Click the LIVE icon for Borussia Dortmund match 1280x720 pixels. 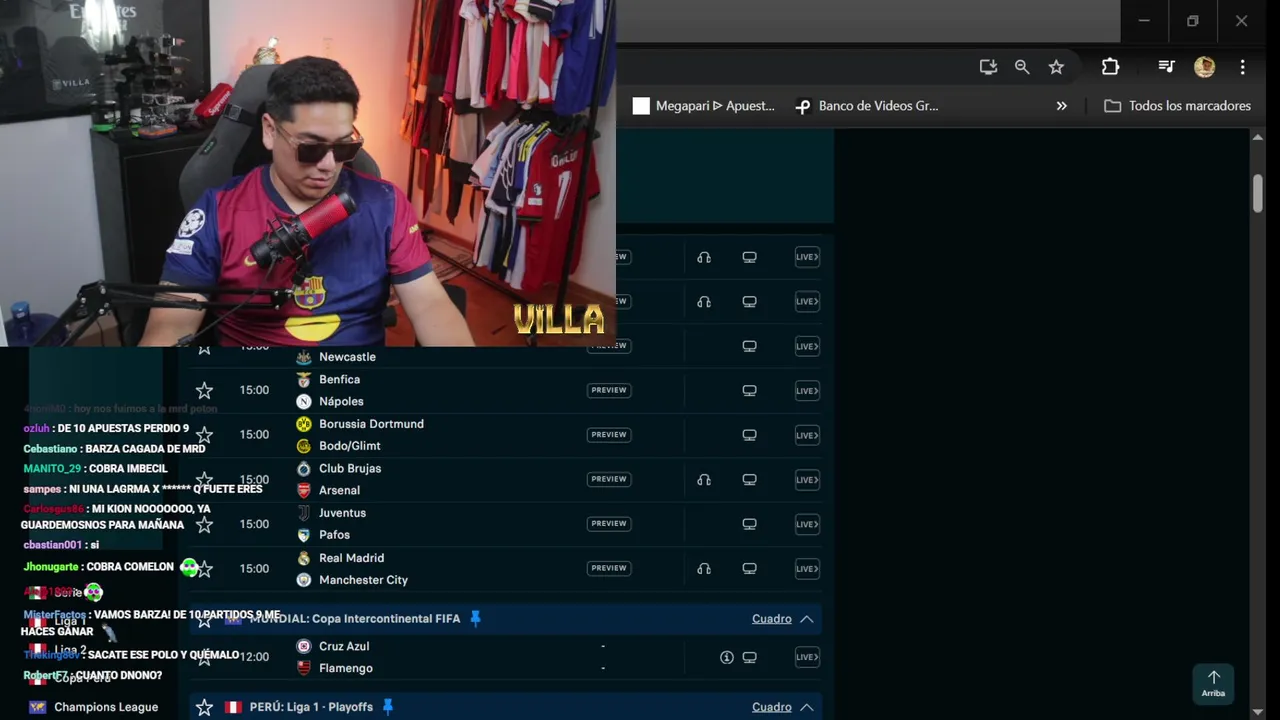807,435
